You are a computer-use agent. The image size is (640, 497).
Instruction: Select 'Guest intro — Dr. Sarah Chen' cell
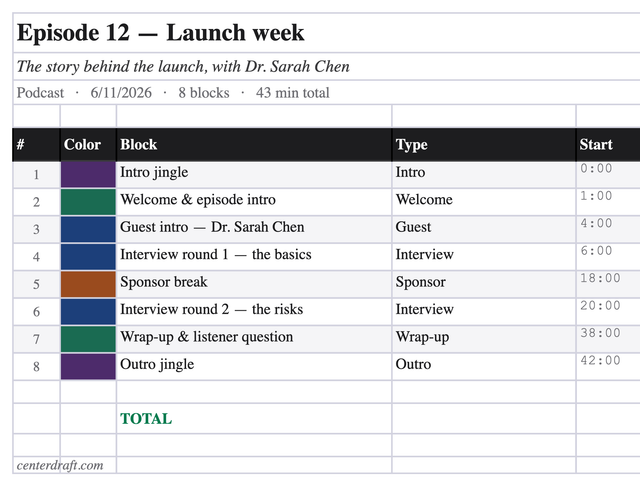[254, 229]
